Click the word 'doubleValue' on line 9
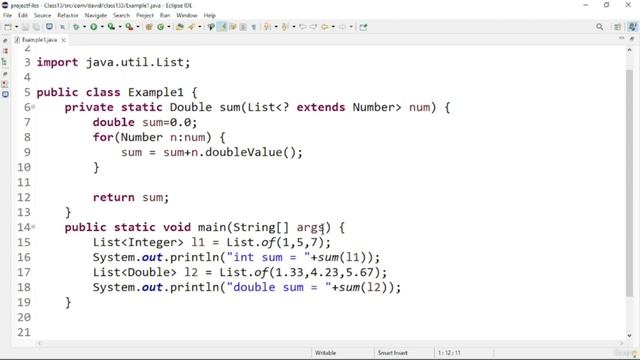The height and width of the screenshot is (360, 640). coord(244,152)
